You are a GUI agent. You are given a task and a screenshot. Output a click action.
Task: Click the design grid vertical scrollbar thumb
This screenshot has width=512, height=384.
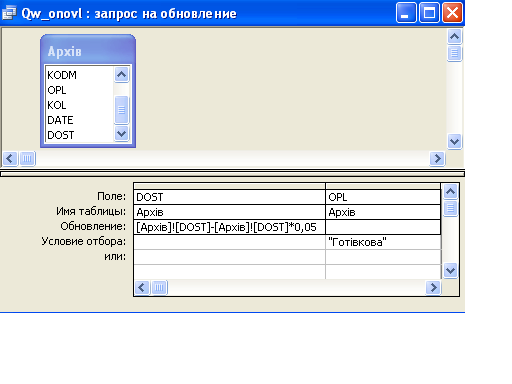[x=450, y=209]
